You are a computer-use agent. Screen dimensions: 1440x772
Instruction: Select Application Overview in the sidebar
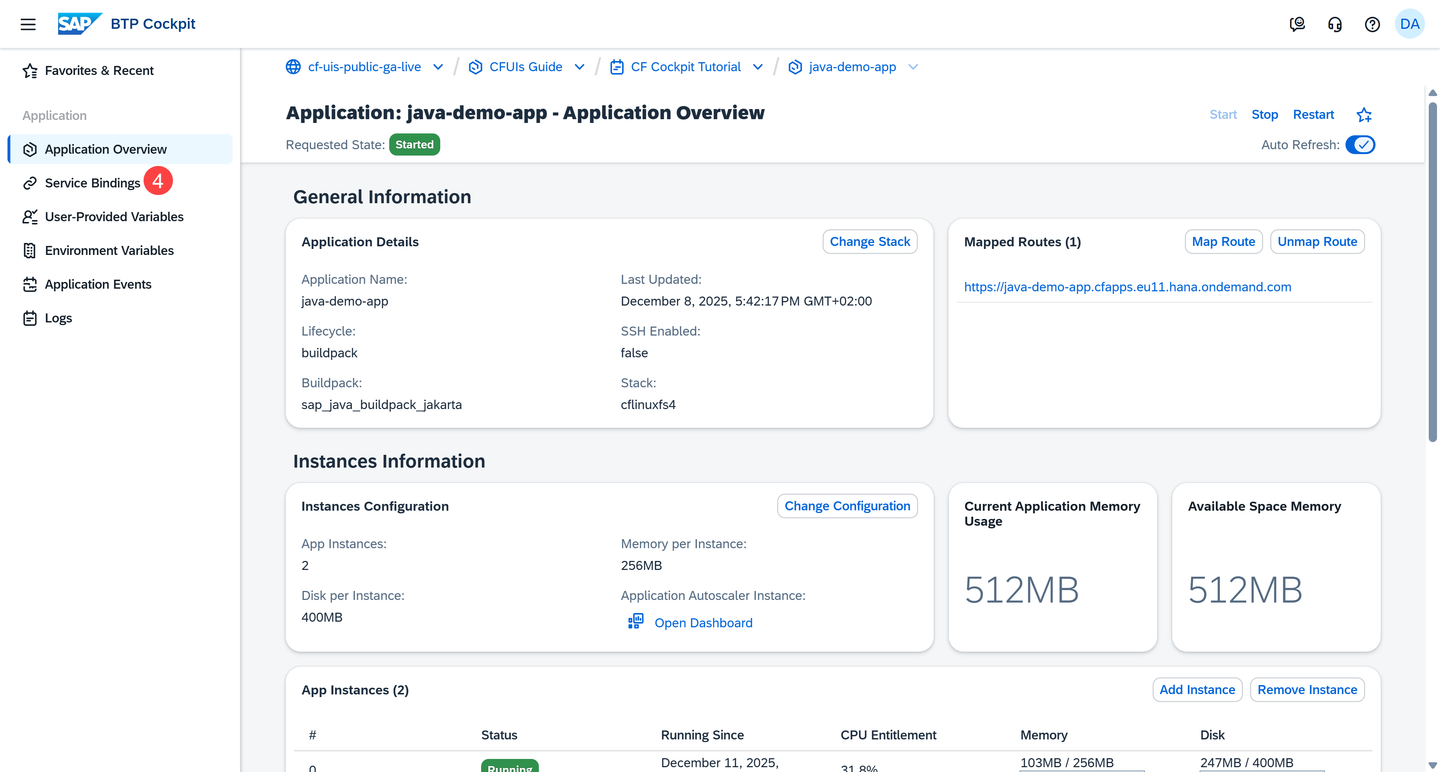pyautogui.click(x=120, y=149)
